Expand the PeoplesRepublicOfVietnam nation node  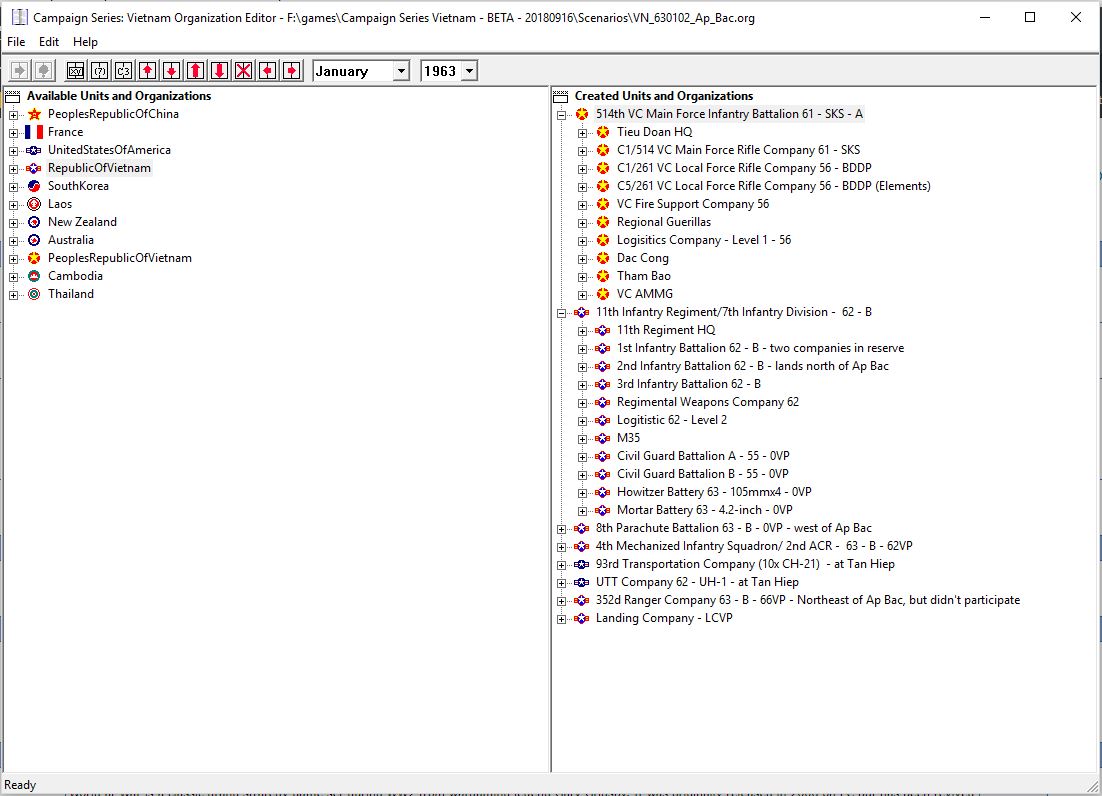pos(13,259)
